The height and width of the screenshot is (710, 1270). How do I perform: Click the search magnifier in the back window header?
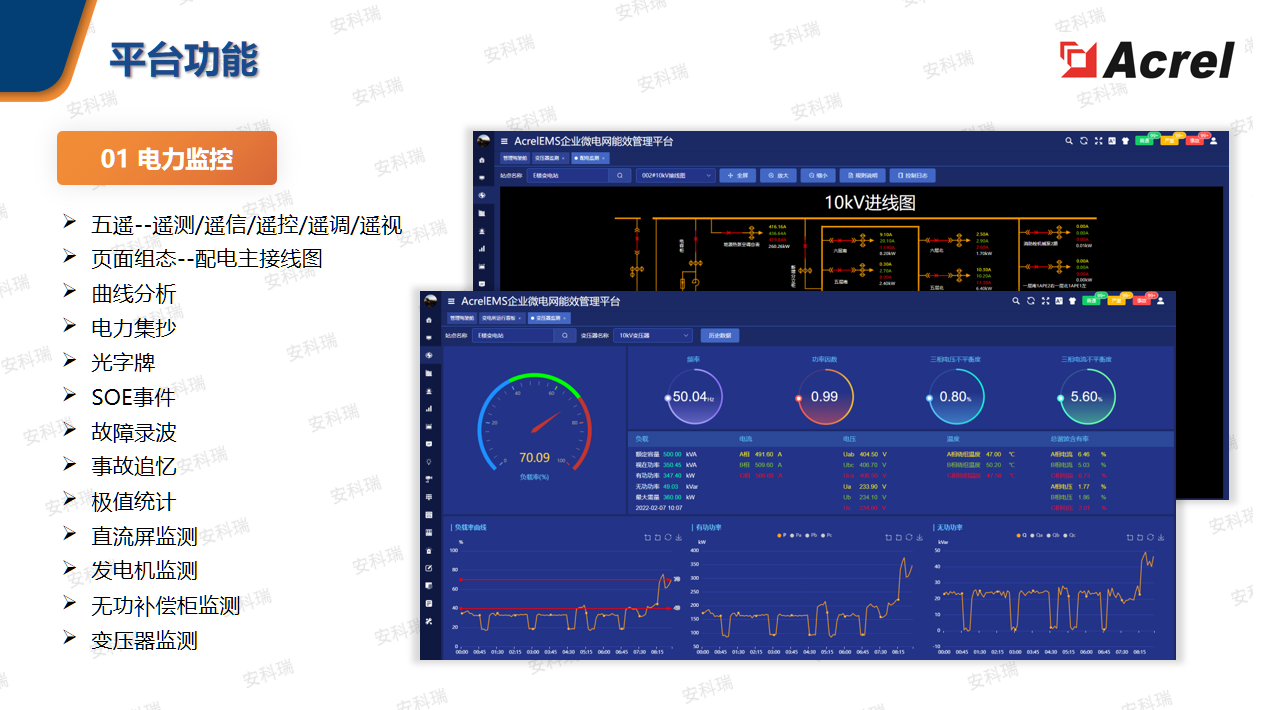point(1069,141)
